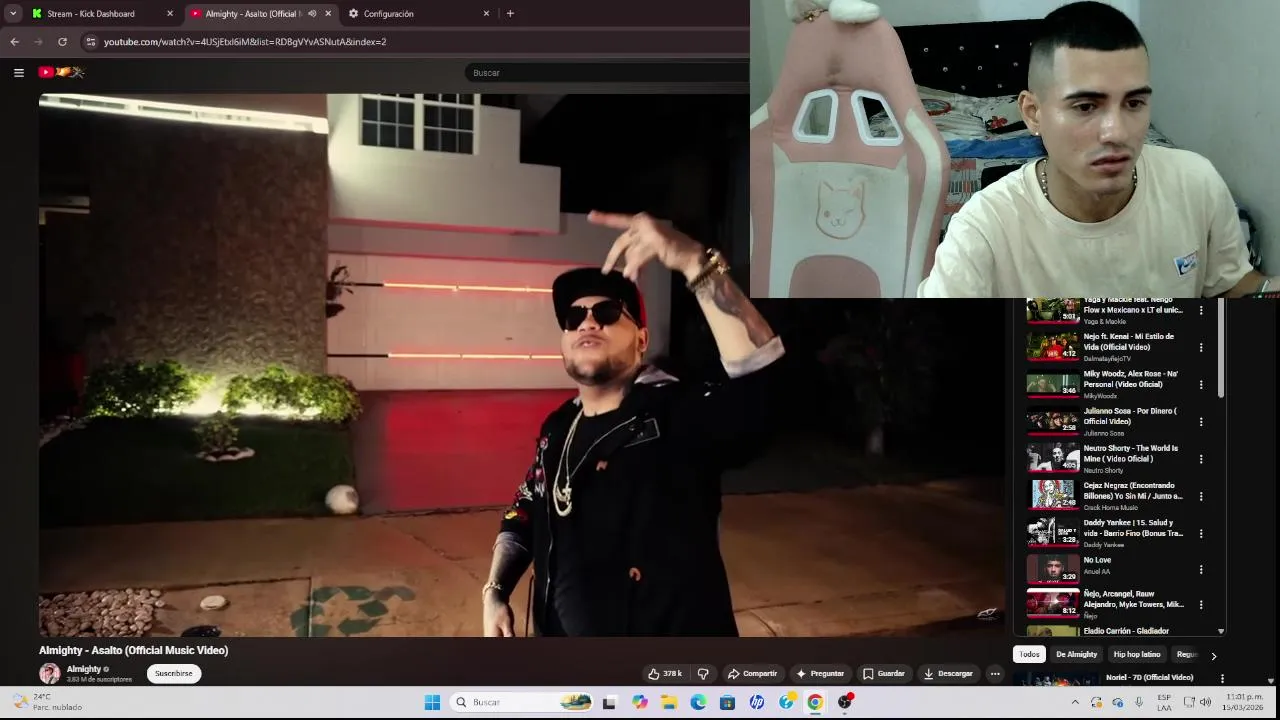Image resolution: width=1280 pixels, height=720 pixels.
Task: Focus the Windows taskbar Buscar search box
Action: [x=522, y=702]
